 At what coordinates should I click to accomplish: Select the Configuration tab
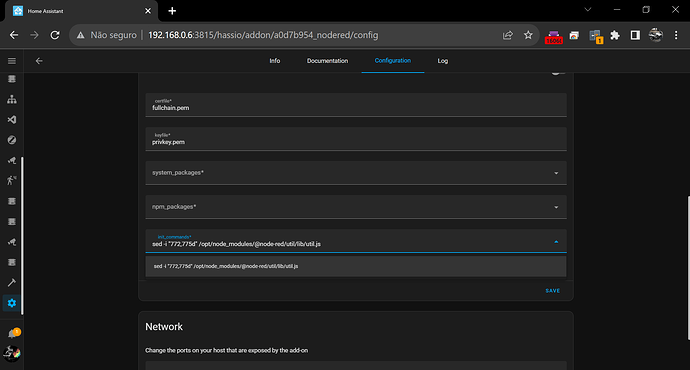[x=393, y=61]
